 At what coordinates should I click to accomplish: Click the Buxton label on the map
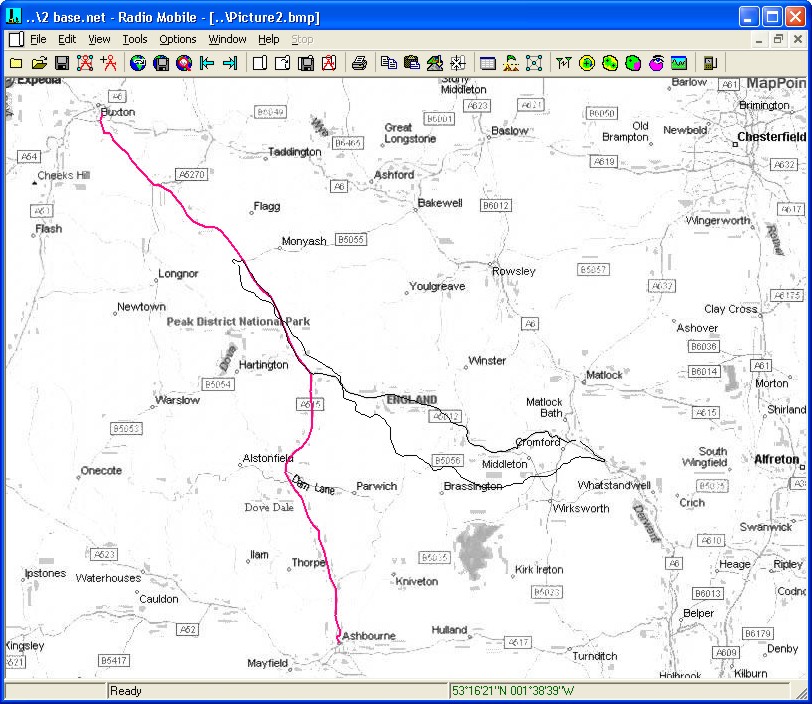(x=118, y=112)
